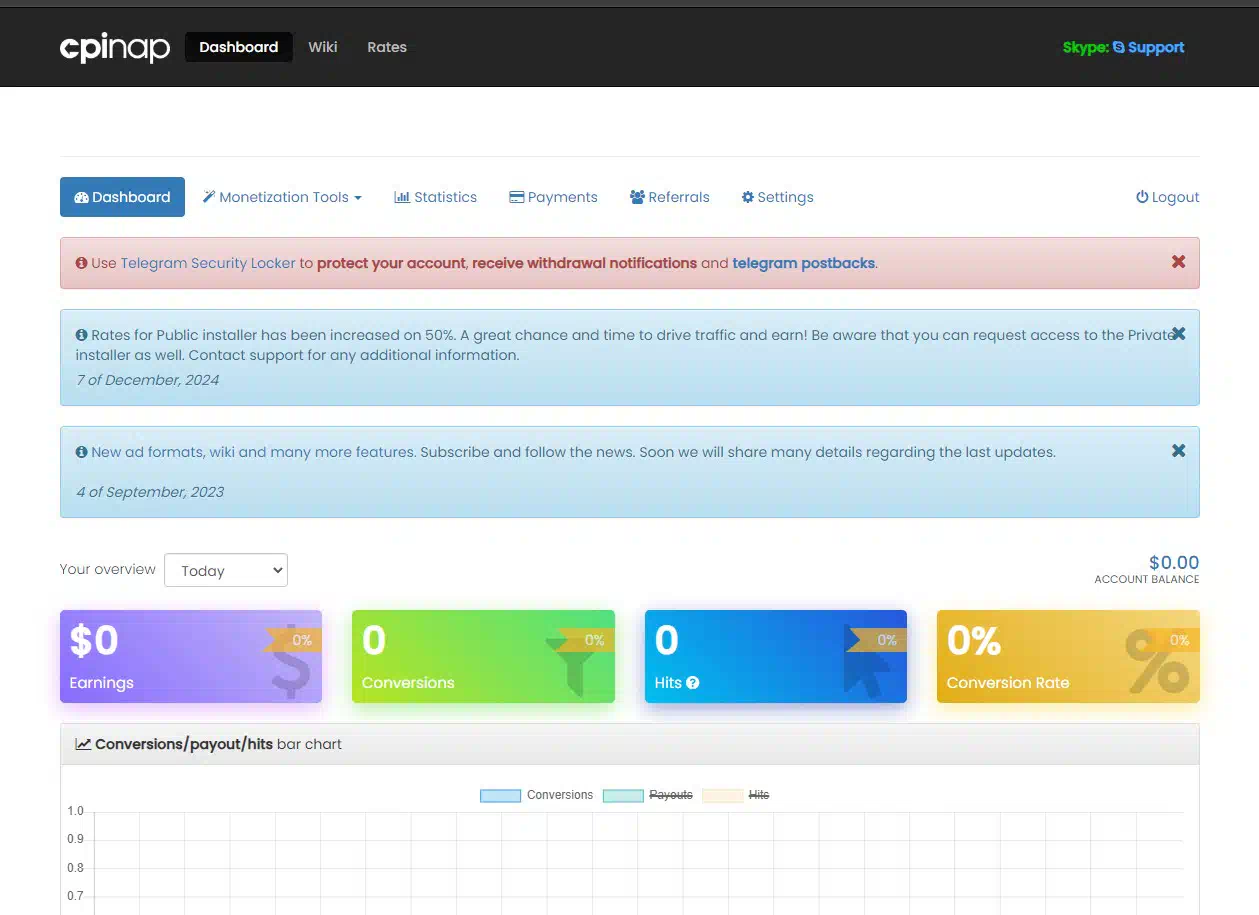Click the Earnings card

(191, 656)
